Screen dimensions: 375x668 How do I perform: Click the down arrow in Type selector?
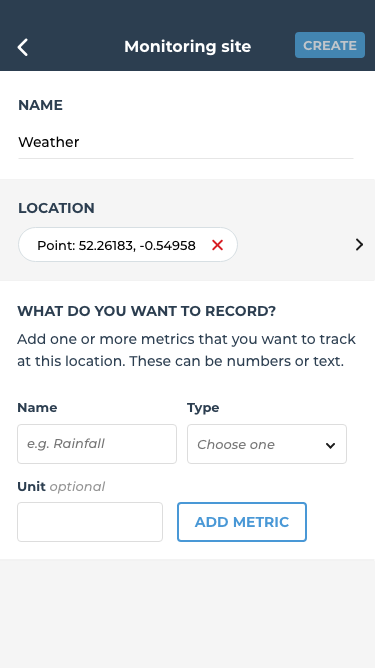point(330,445)
